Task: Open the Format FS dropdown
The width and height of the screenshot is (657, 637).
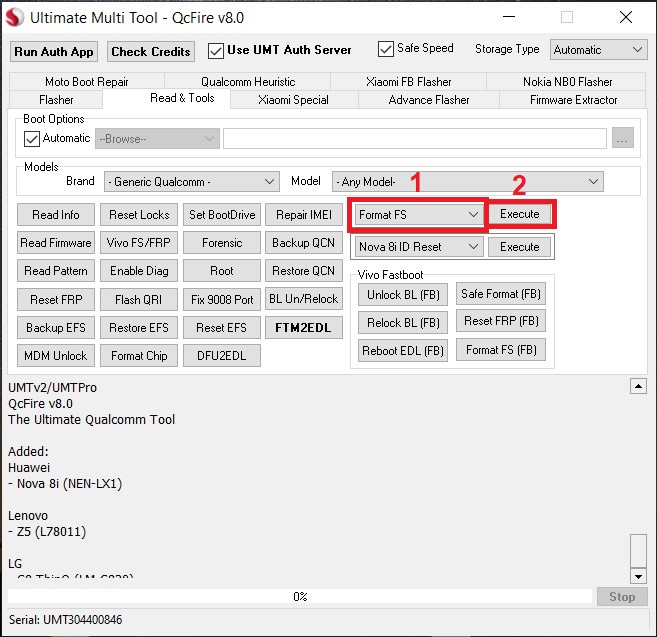Action: [419, 215]
